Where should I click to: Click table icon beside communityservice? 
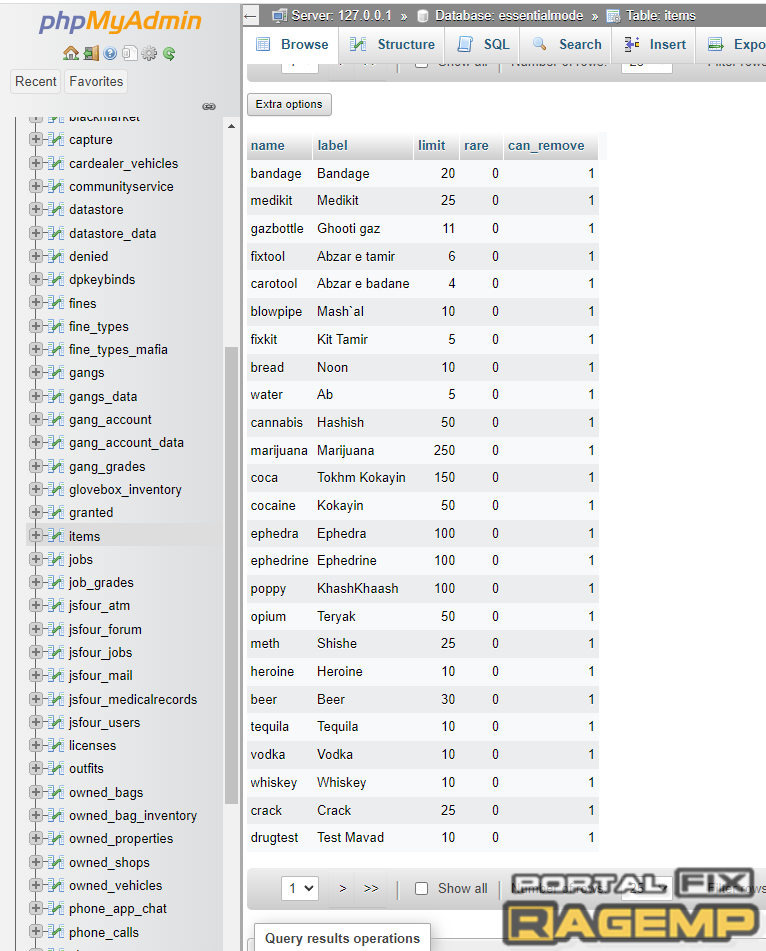(56, 186)
